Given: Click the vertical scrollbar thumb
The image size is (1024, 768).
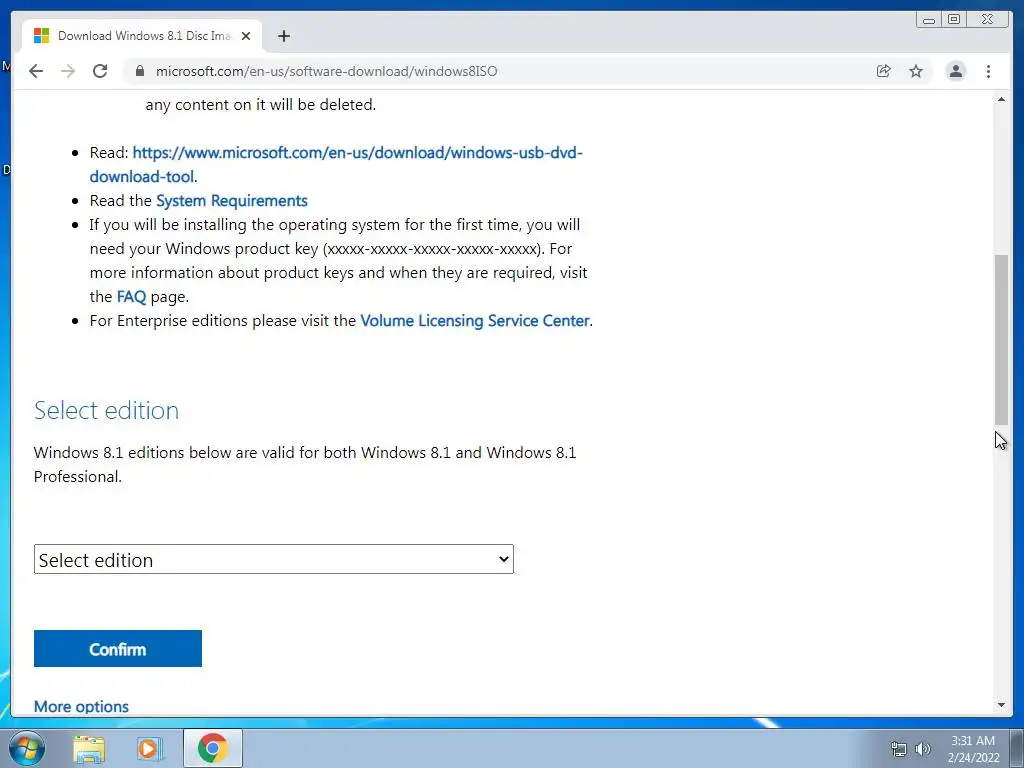Looking at the screenshot, I should [1001, 340].
